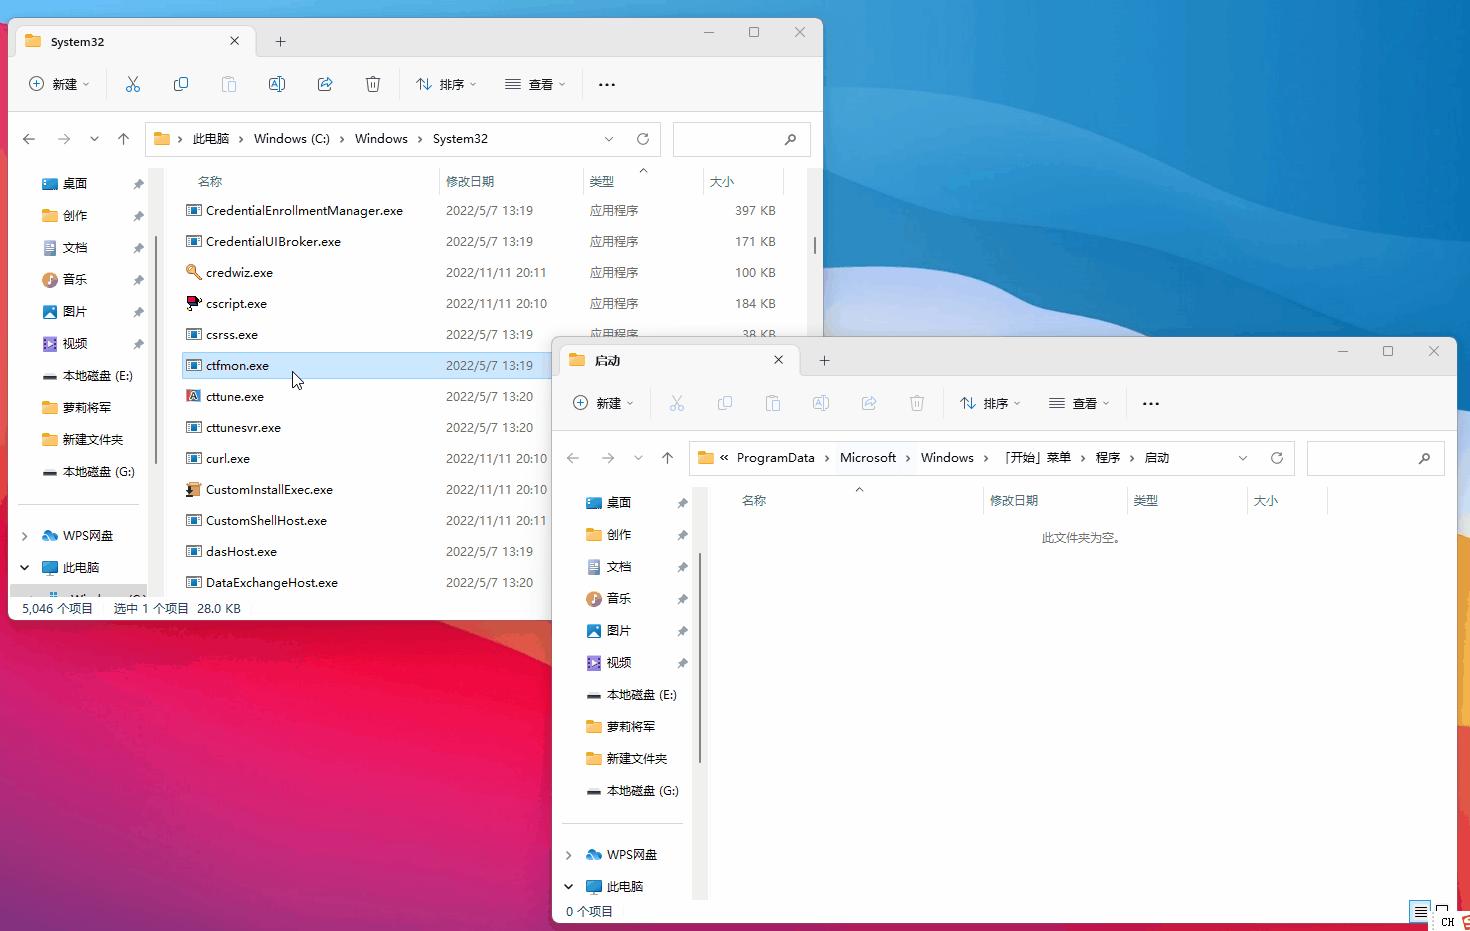Screen dimensions: 1470x931
Task: Click the Rename icon in the System32 toolbar
Action: pos(277,84)
